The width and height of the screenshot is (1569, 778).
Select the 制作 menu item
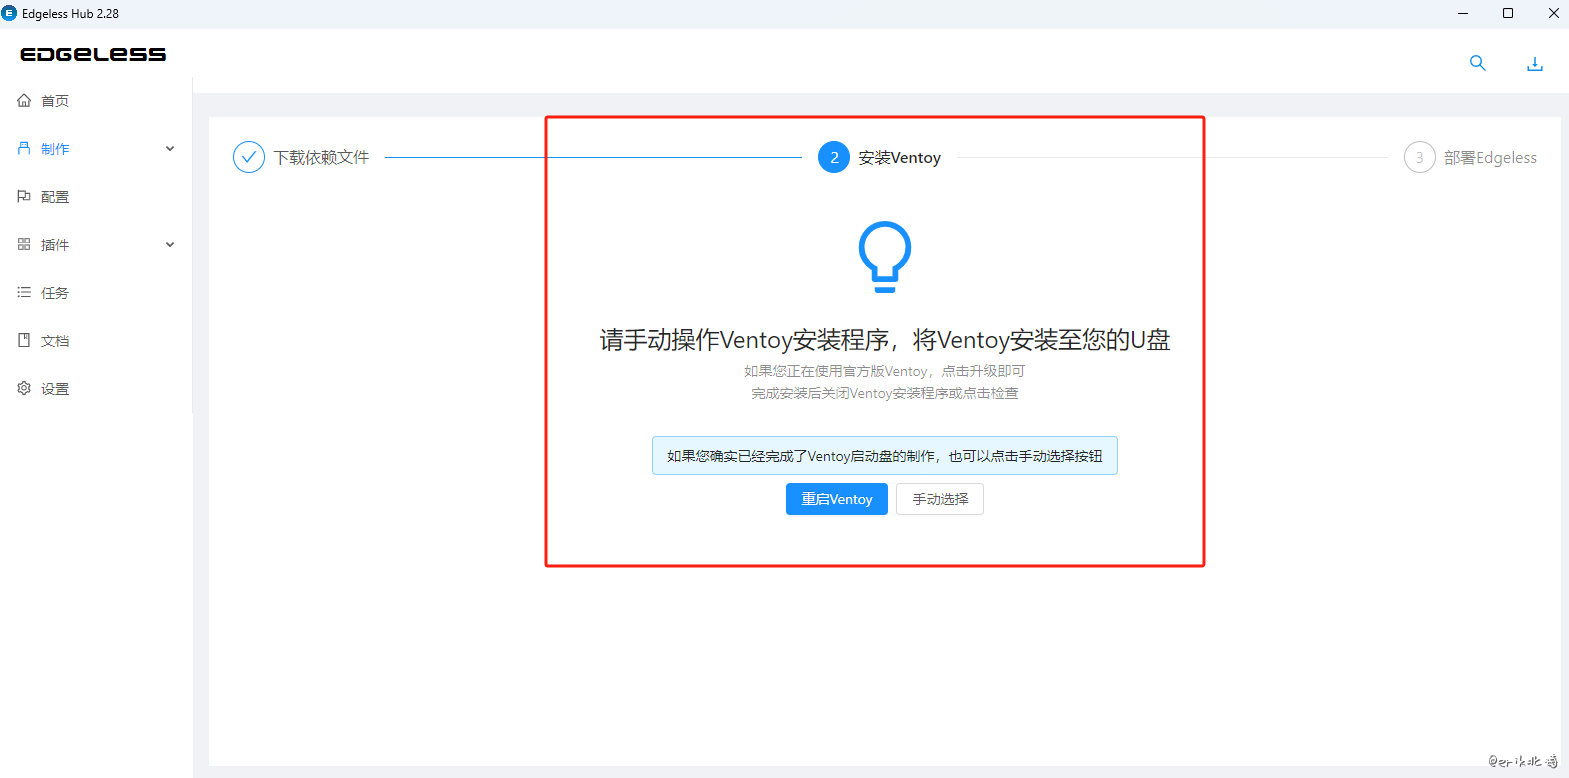tap(55, 149)
